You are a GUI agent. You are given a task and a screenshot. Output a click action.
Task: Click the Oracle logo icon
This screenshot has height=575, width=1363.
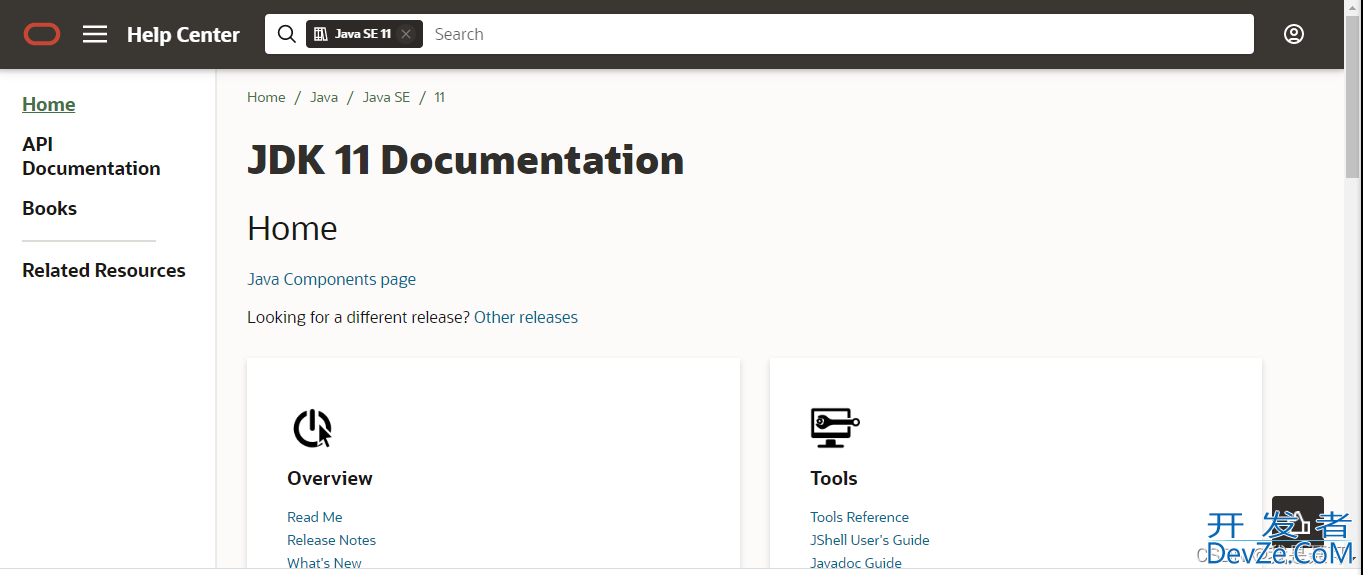42,34
